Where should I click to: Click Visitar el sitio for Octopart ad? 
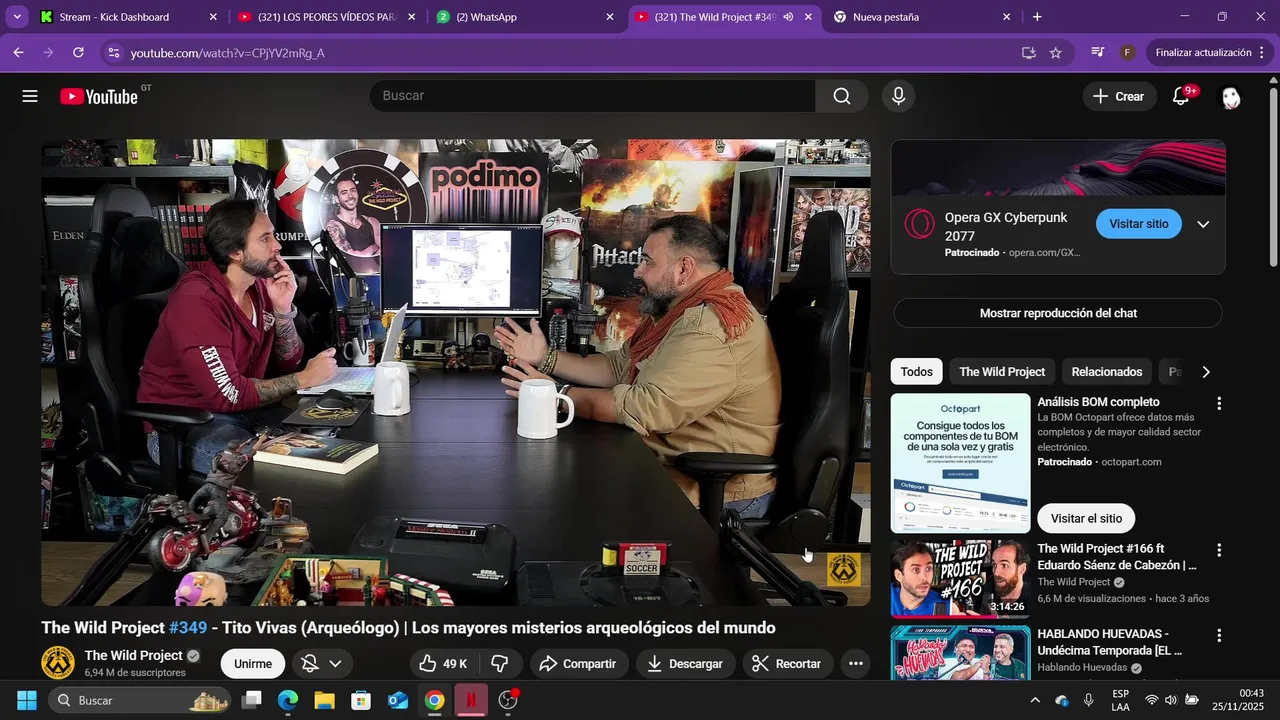click(1086, 518)
